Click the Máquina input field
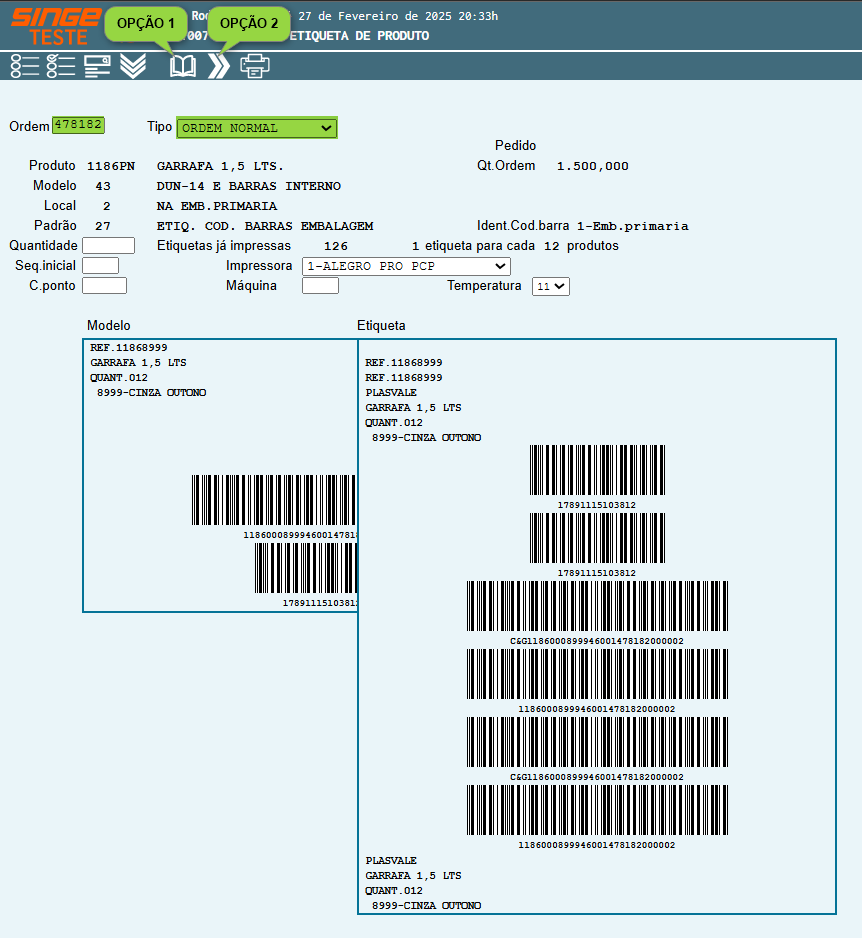Image resolution: width=862 pixels, height=938 pixels. [x=320, y=286]
